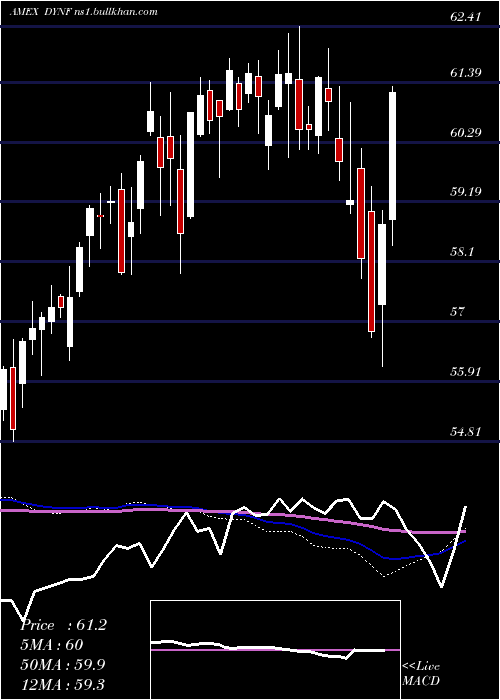500x700 pixels.
Task: Click the 58.1 price axis label
Action: coord(462,251)
